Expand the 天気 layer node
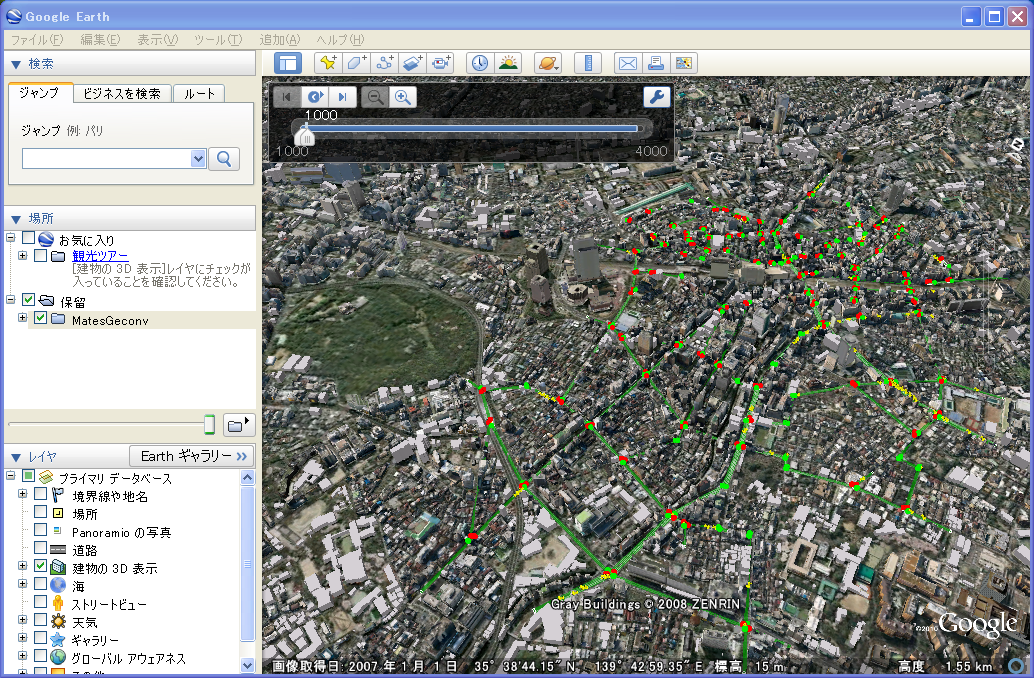The height and width of the screenshot is (678, 1034). tap(22, 620)
